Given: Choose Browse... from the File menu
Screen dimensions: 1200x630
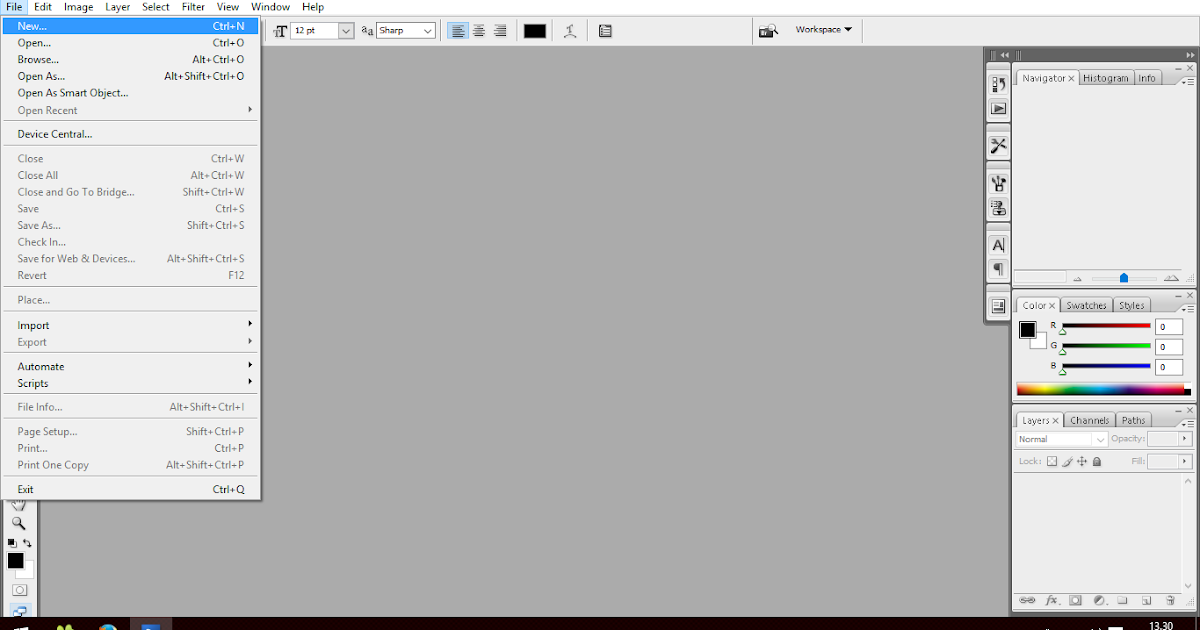Looking at the screenshot, I should click(x=130, y=59).
